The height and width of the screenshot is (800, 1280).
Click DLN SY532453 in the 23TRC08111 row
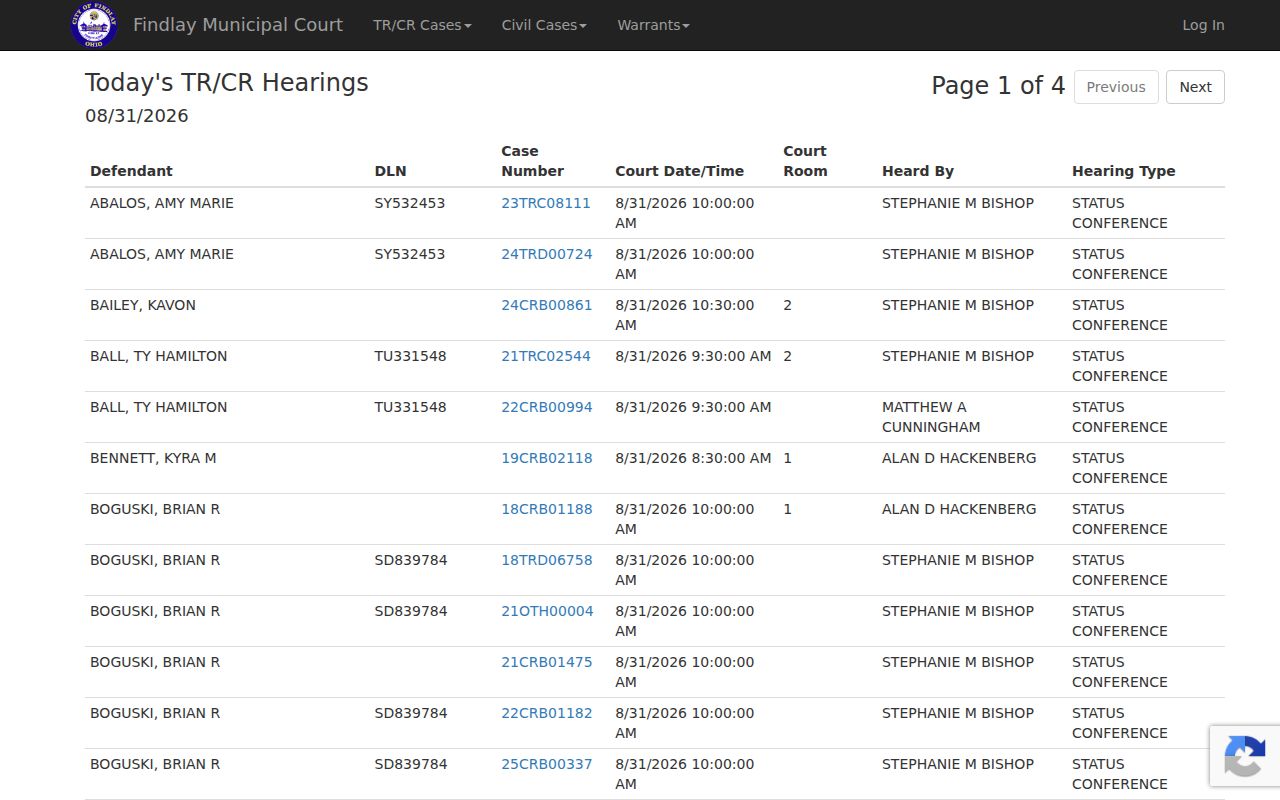(410, 203)
